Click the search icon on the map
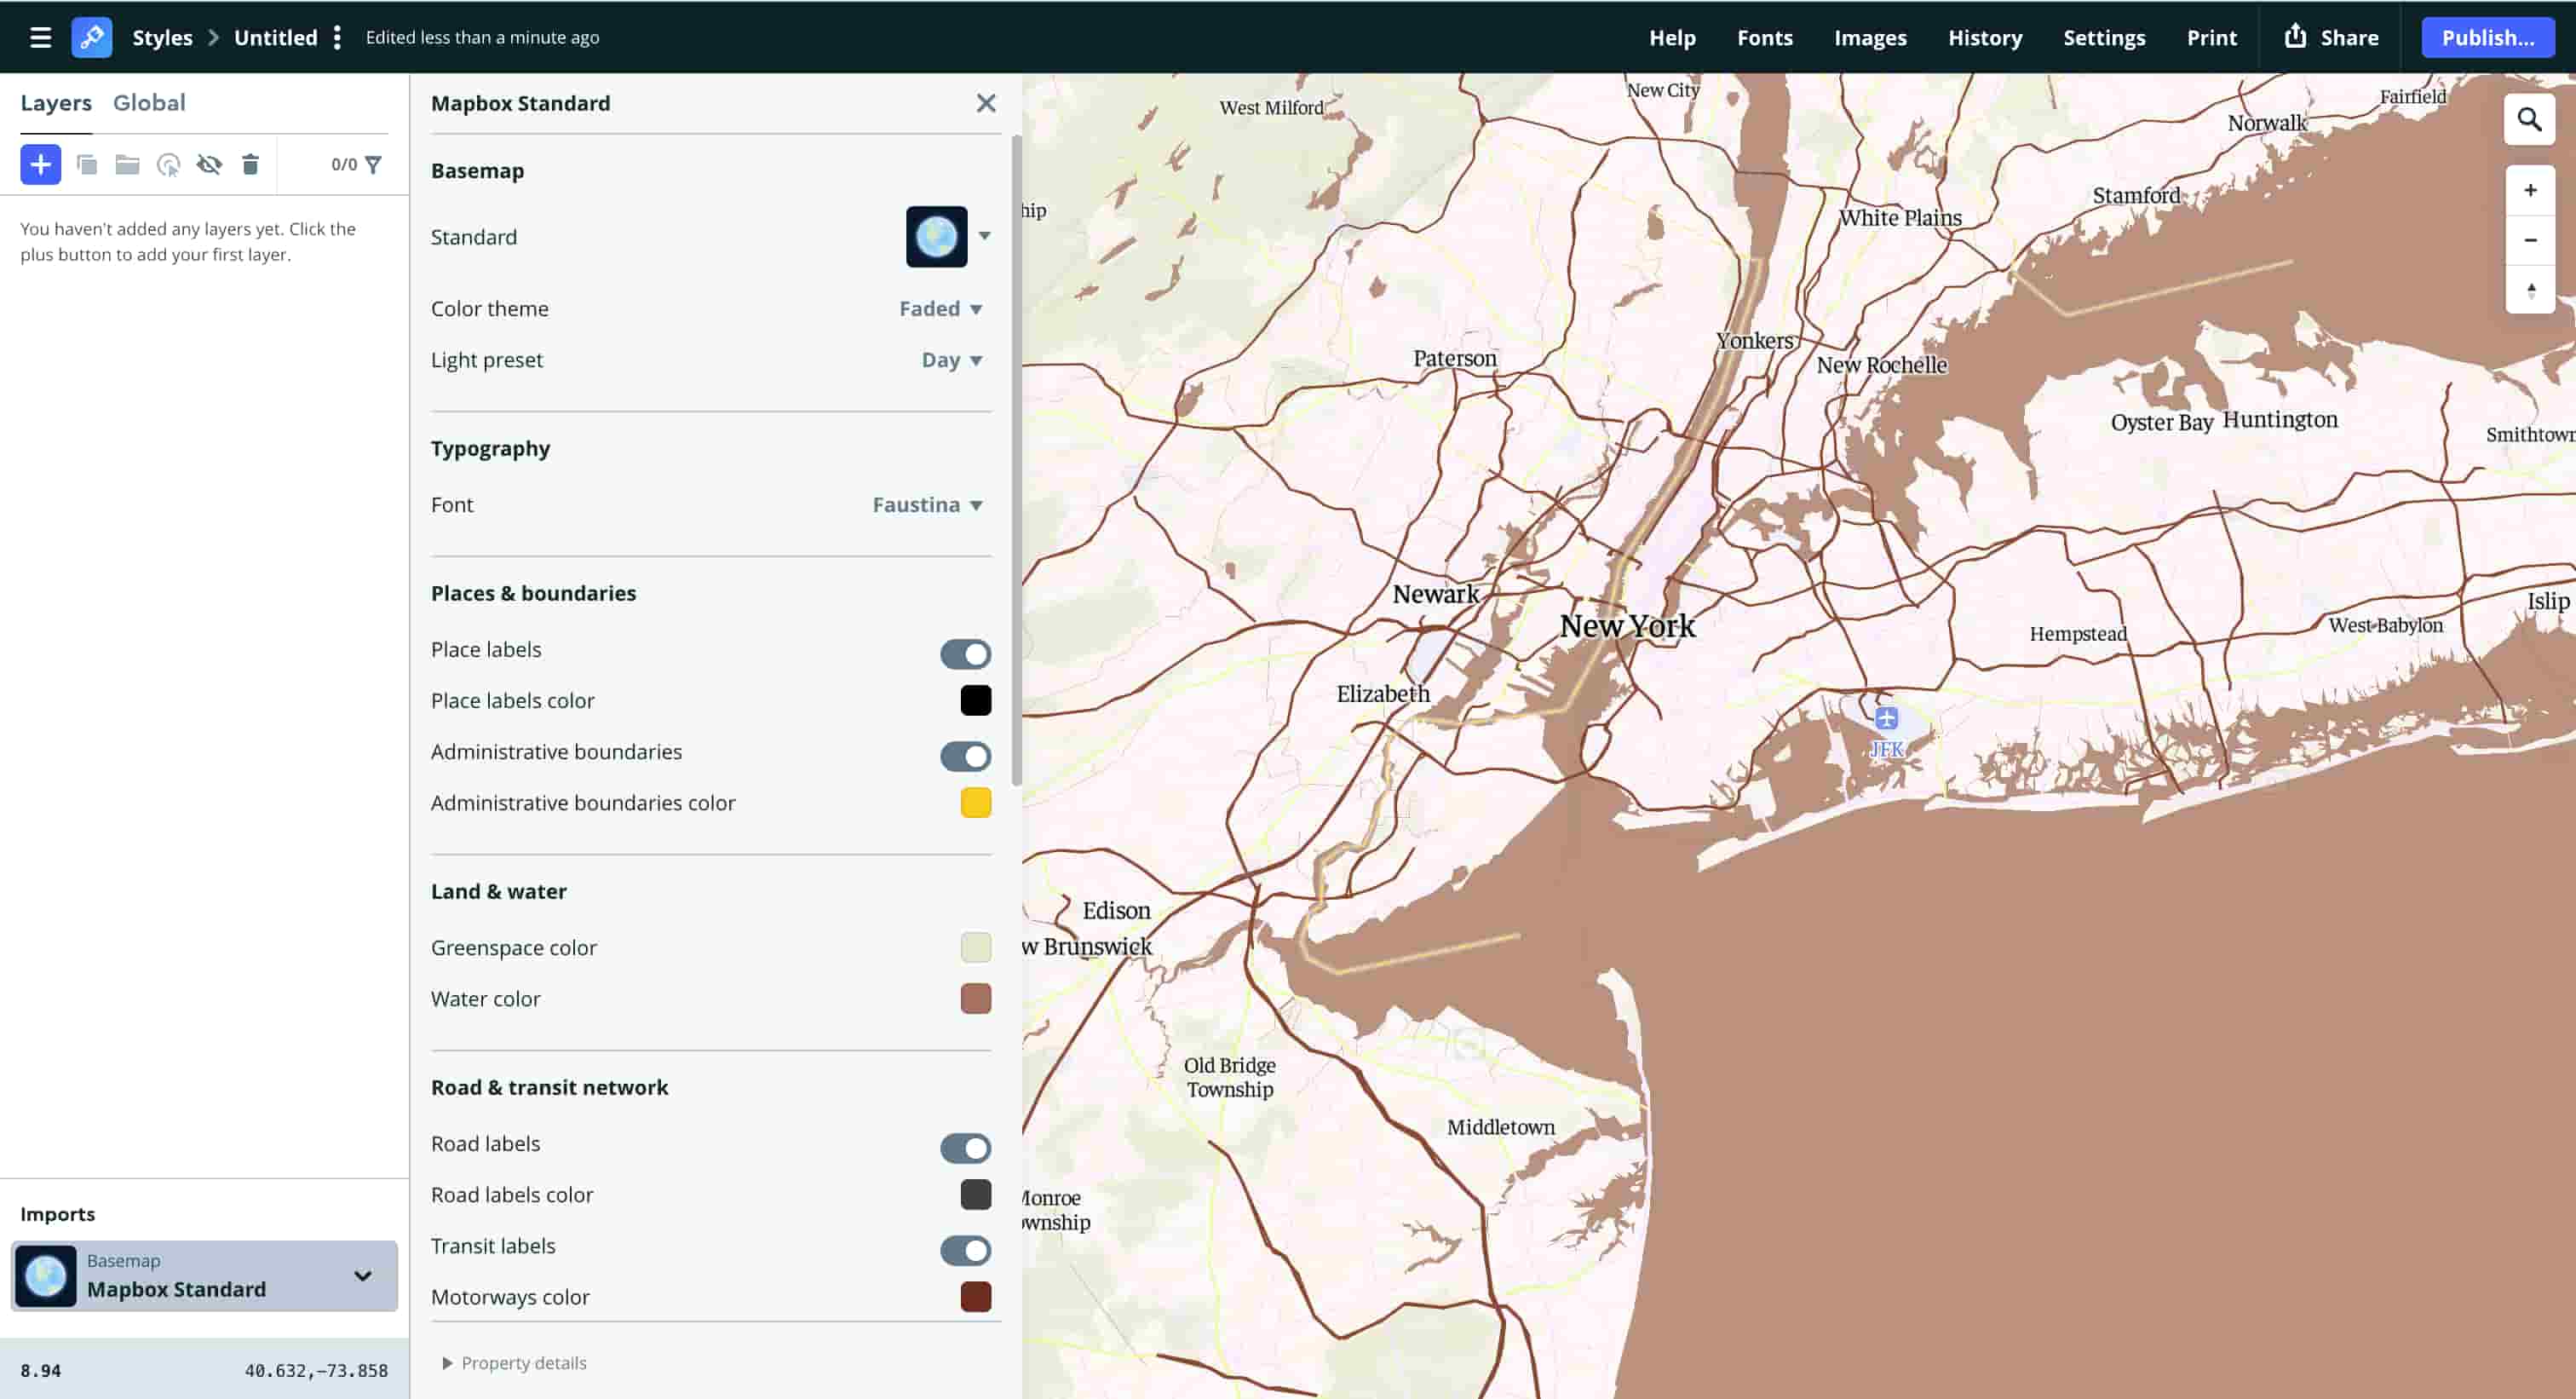The height and width of the screenshot is (1399, 2576). (2530, 119)
